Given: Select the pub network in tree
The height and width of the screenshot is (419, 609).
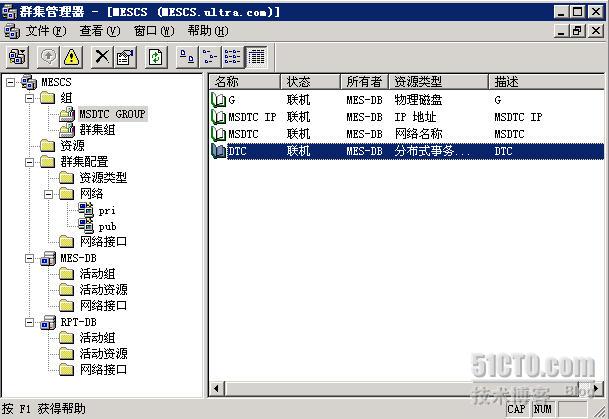Looking at the screenshot, I should point(107,226).
